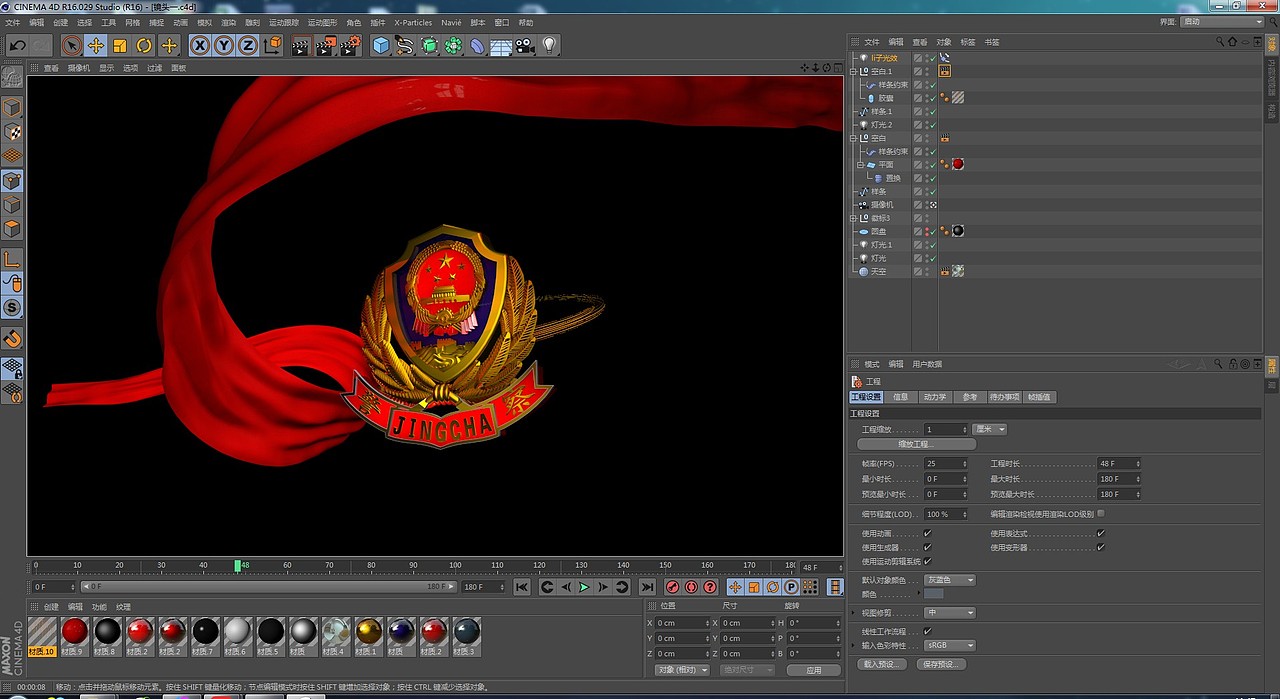
Task: Click the 载入预设... button
Action: 882,664
